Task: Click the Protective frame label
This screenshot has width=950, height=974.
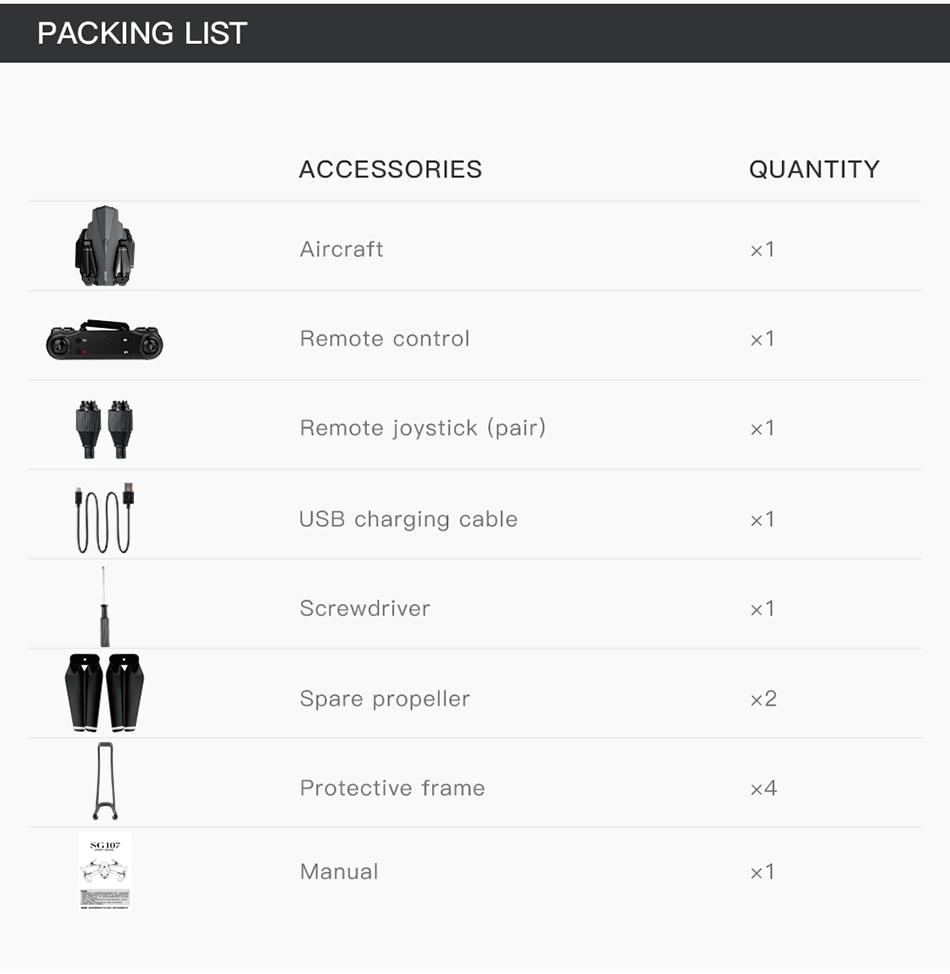Action: point(392,788)
